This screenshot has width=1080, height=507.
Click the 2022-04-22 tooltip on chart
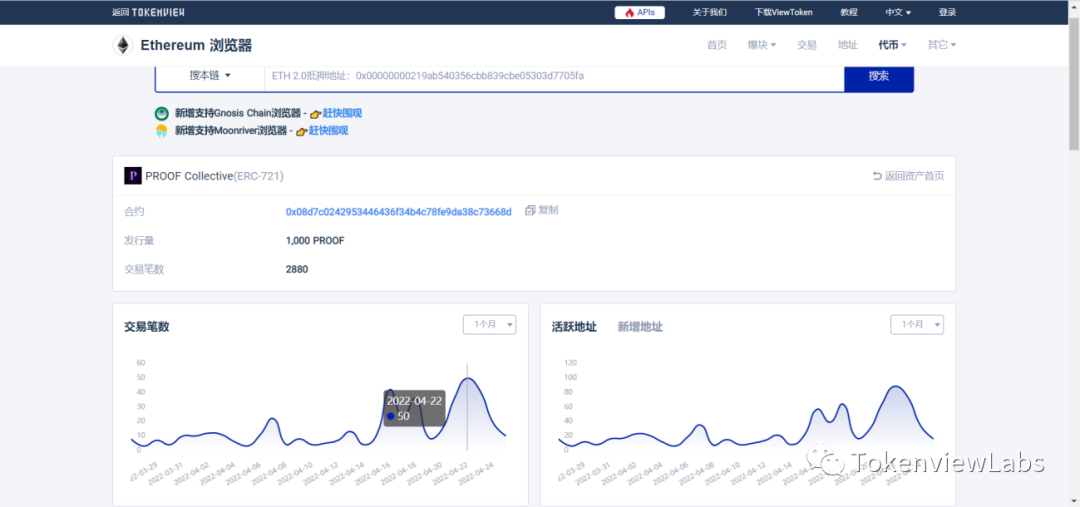[x=414, y=408]
